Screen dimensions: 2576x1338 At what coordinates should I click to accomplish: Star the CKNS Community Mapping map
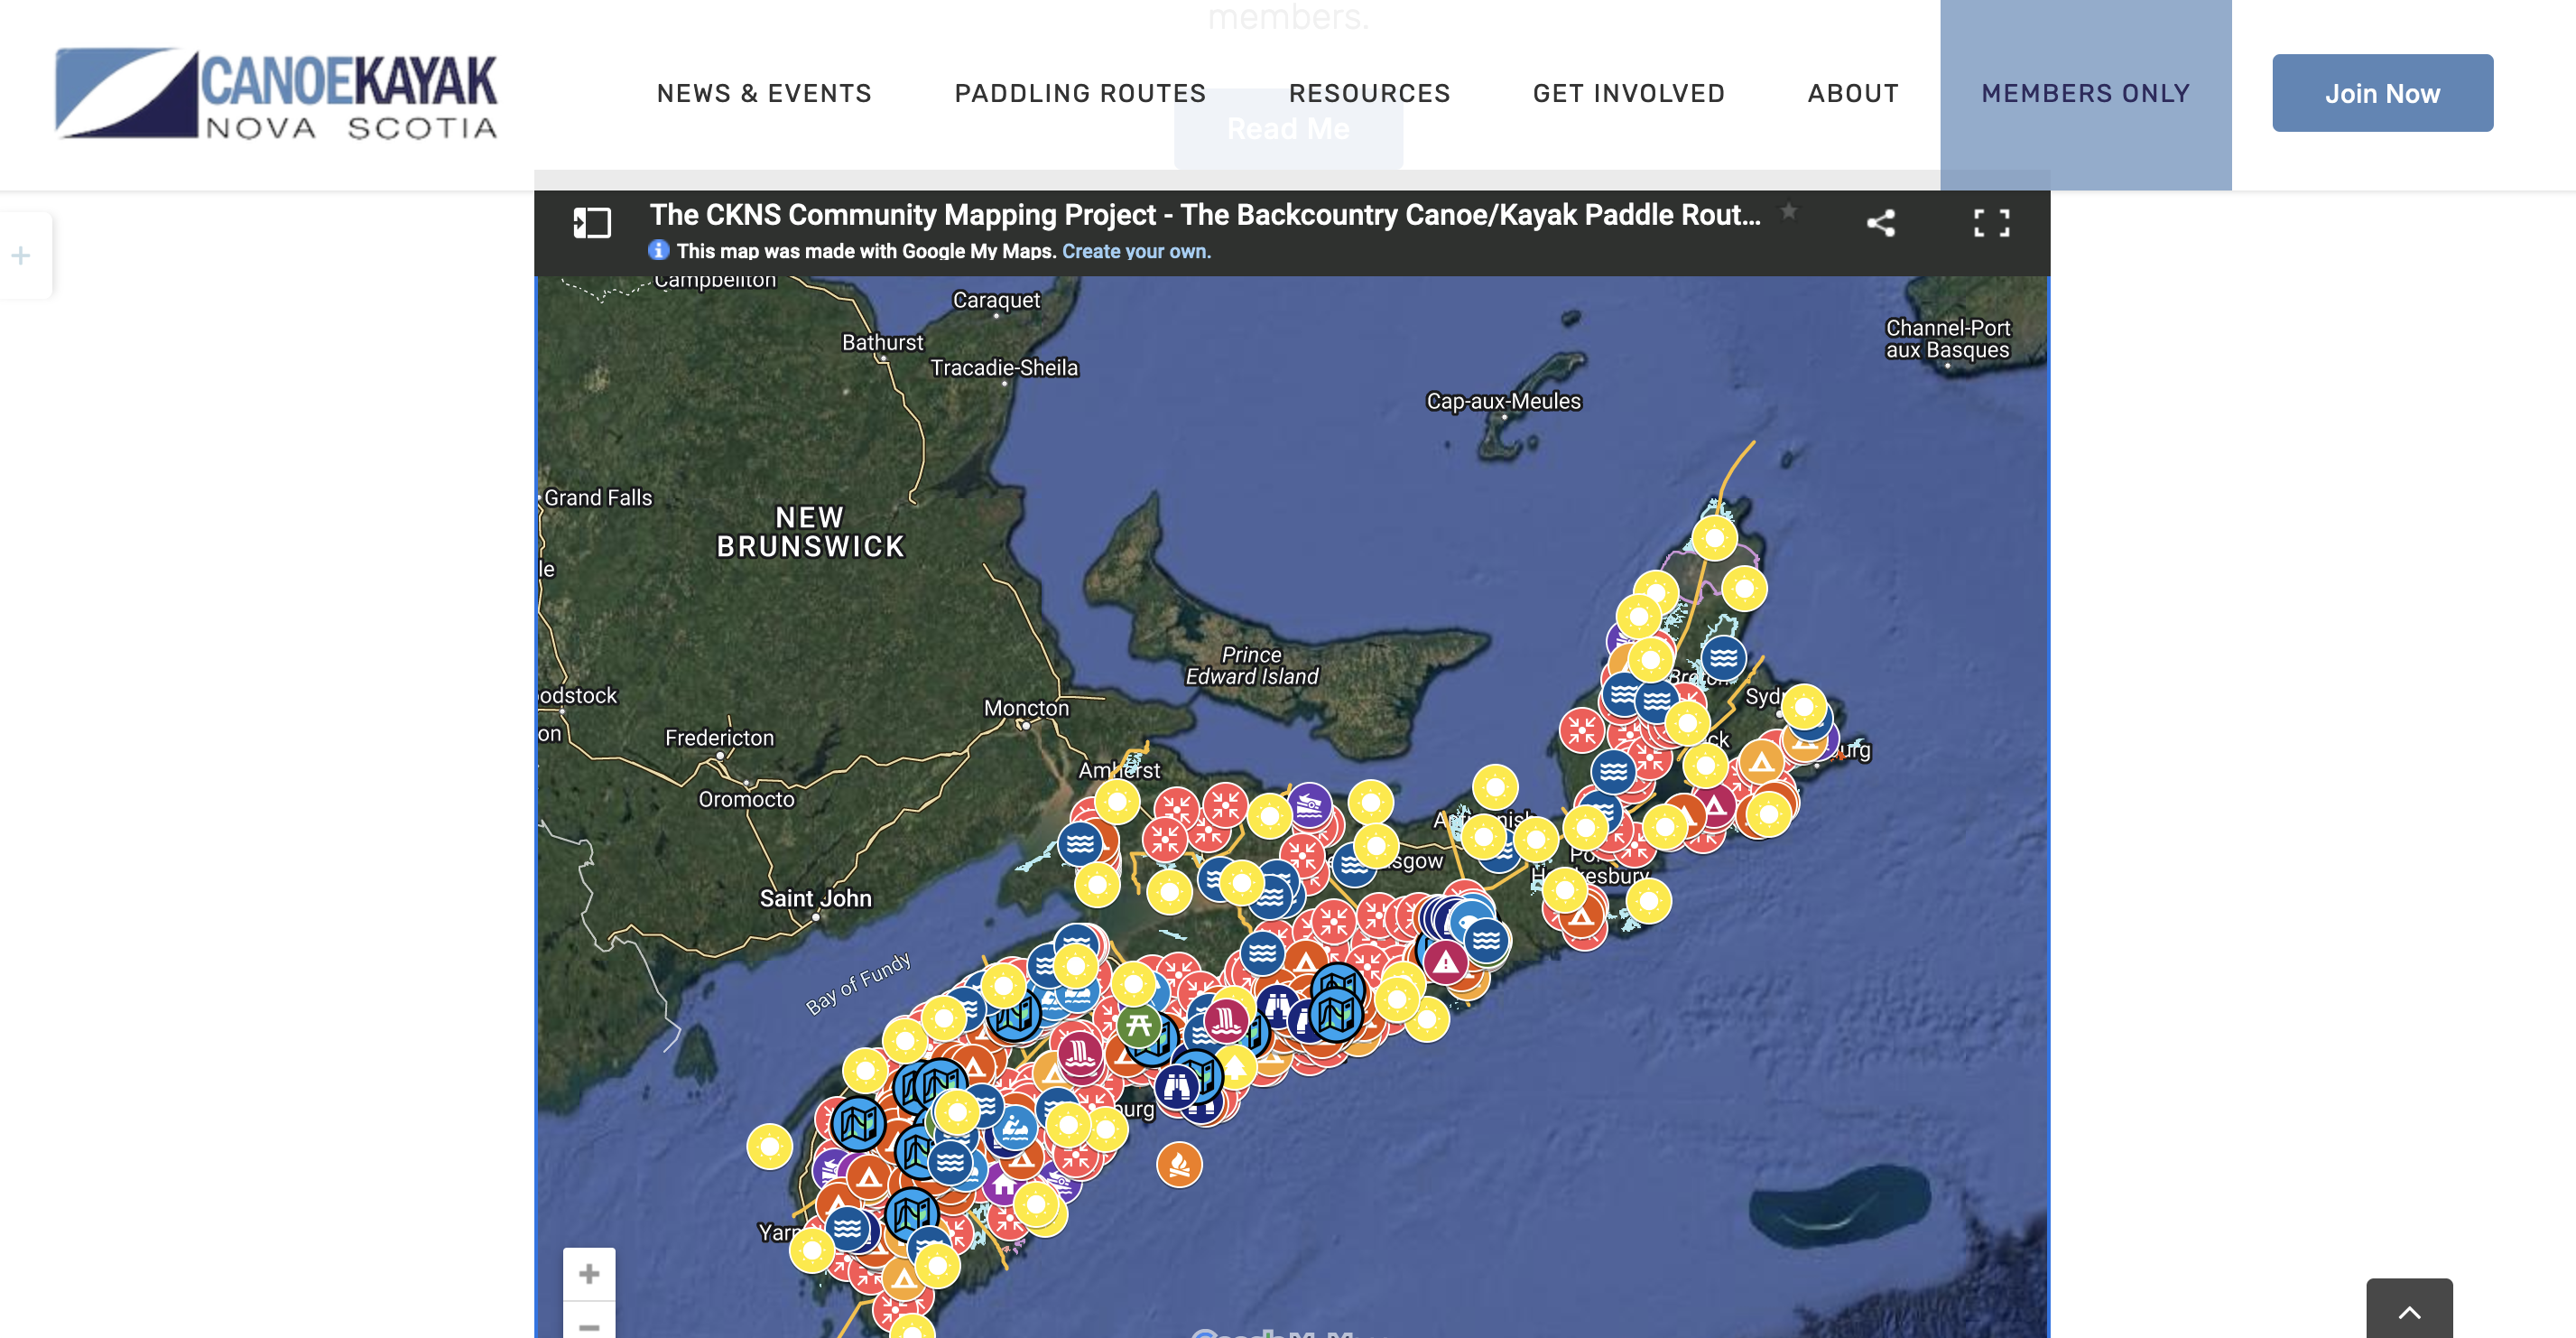click(x=1789, y=212)
